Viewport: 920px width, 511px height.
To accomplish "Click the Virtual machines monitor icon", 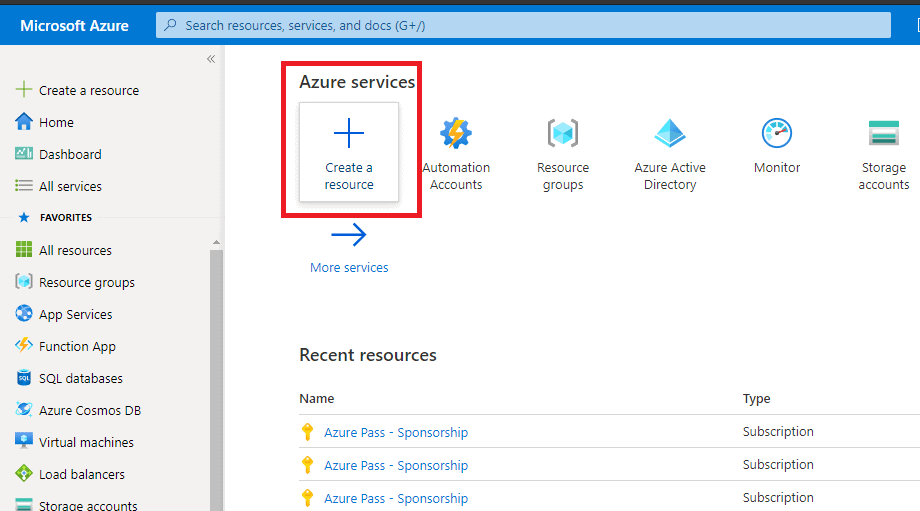I will pos(23,441).
